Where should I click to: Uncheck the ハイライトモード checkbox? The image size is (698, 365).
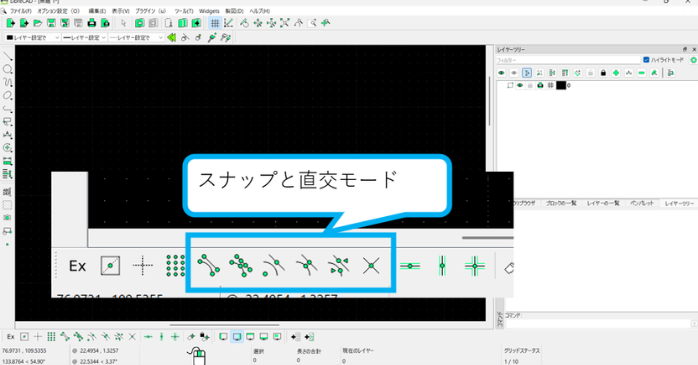coord(646,60)
